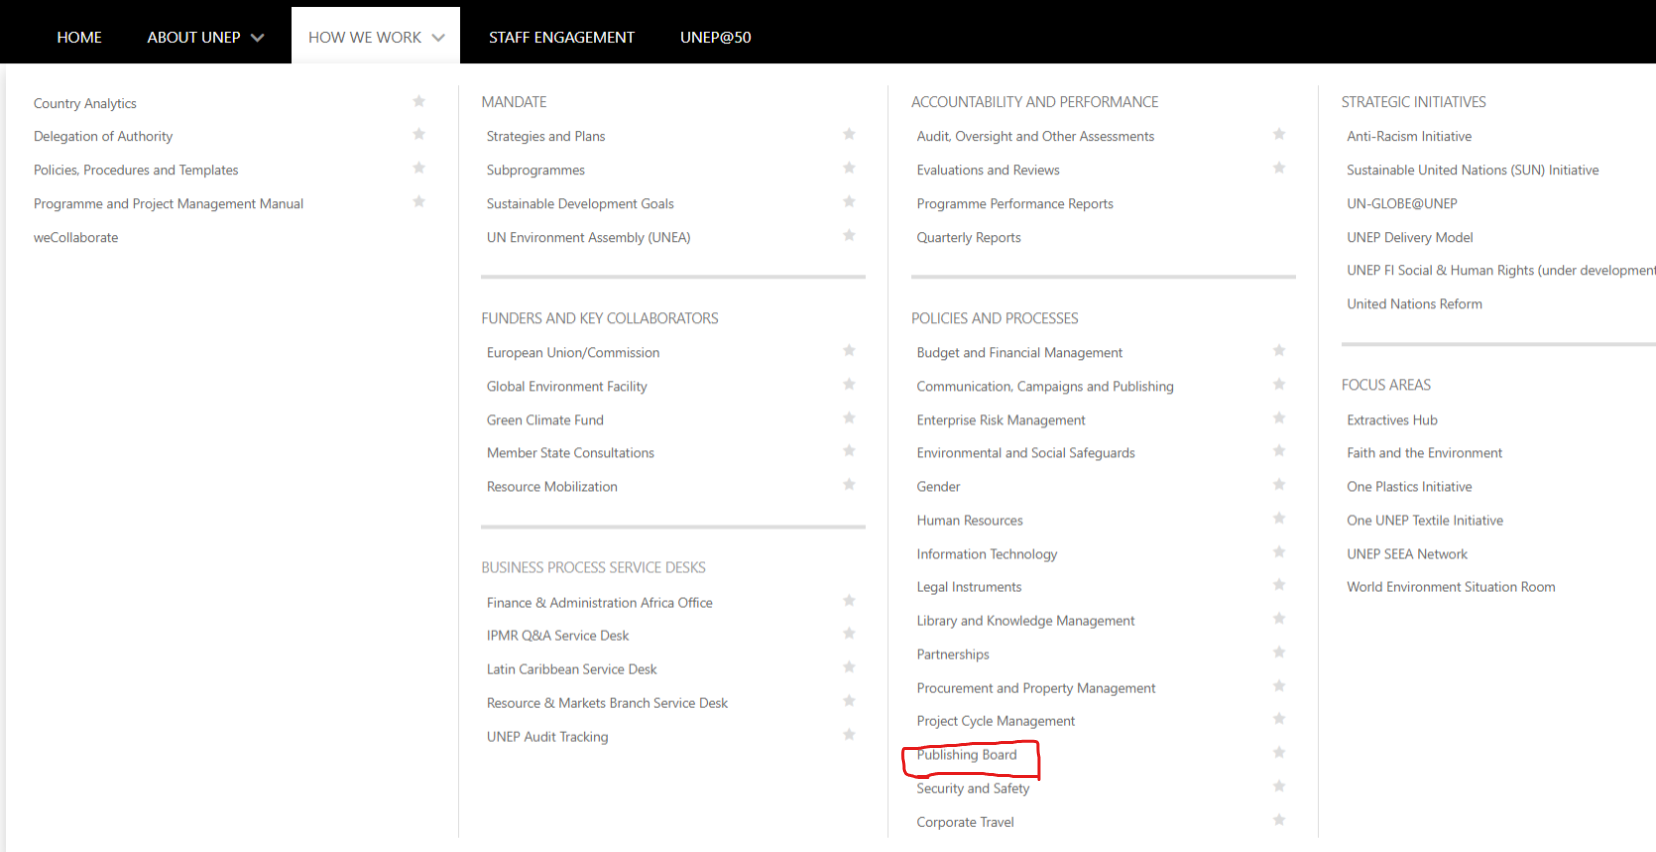Open Security and Safety link
This screenshot has width=1656, height=852.
pos(972,788)
